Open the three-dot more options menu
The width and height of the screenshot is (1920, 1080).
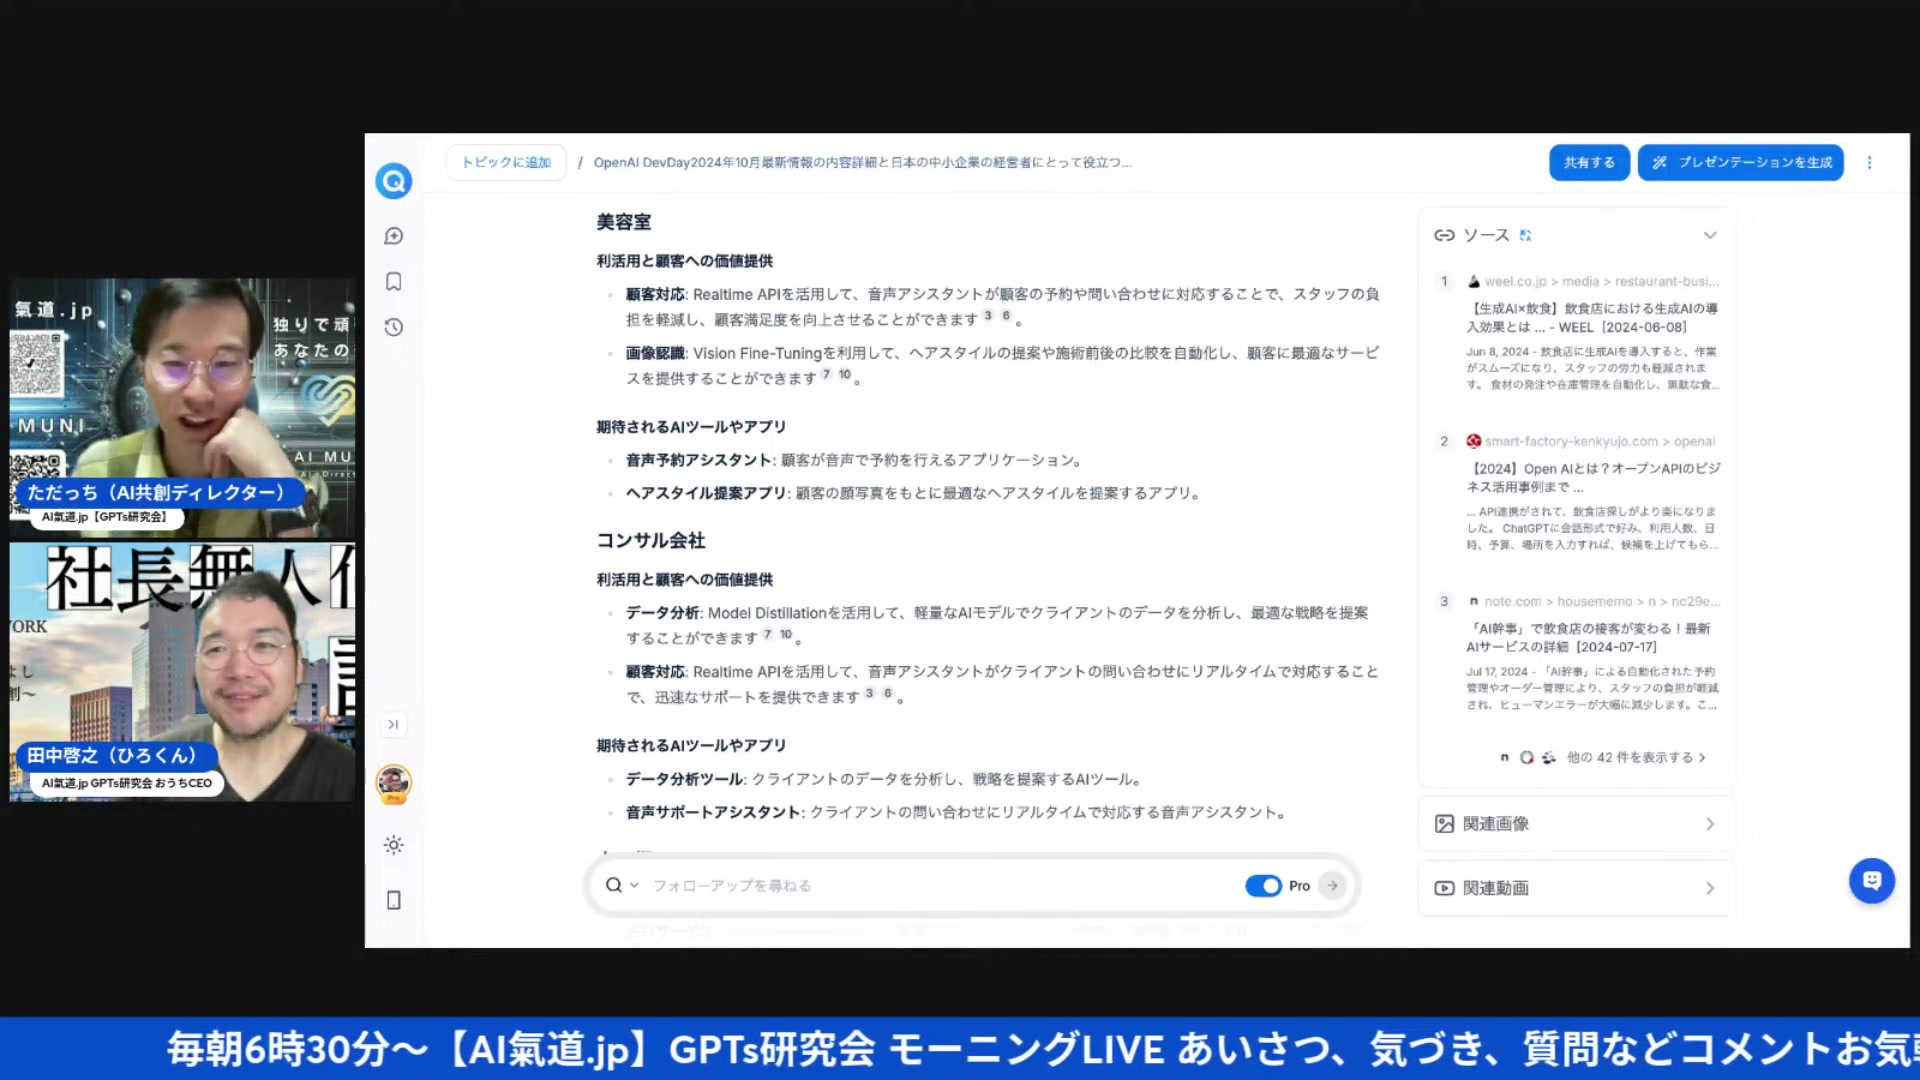click(x=1870, y=162)
